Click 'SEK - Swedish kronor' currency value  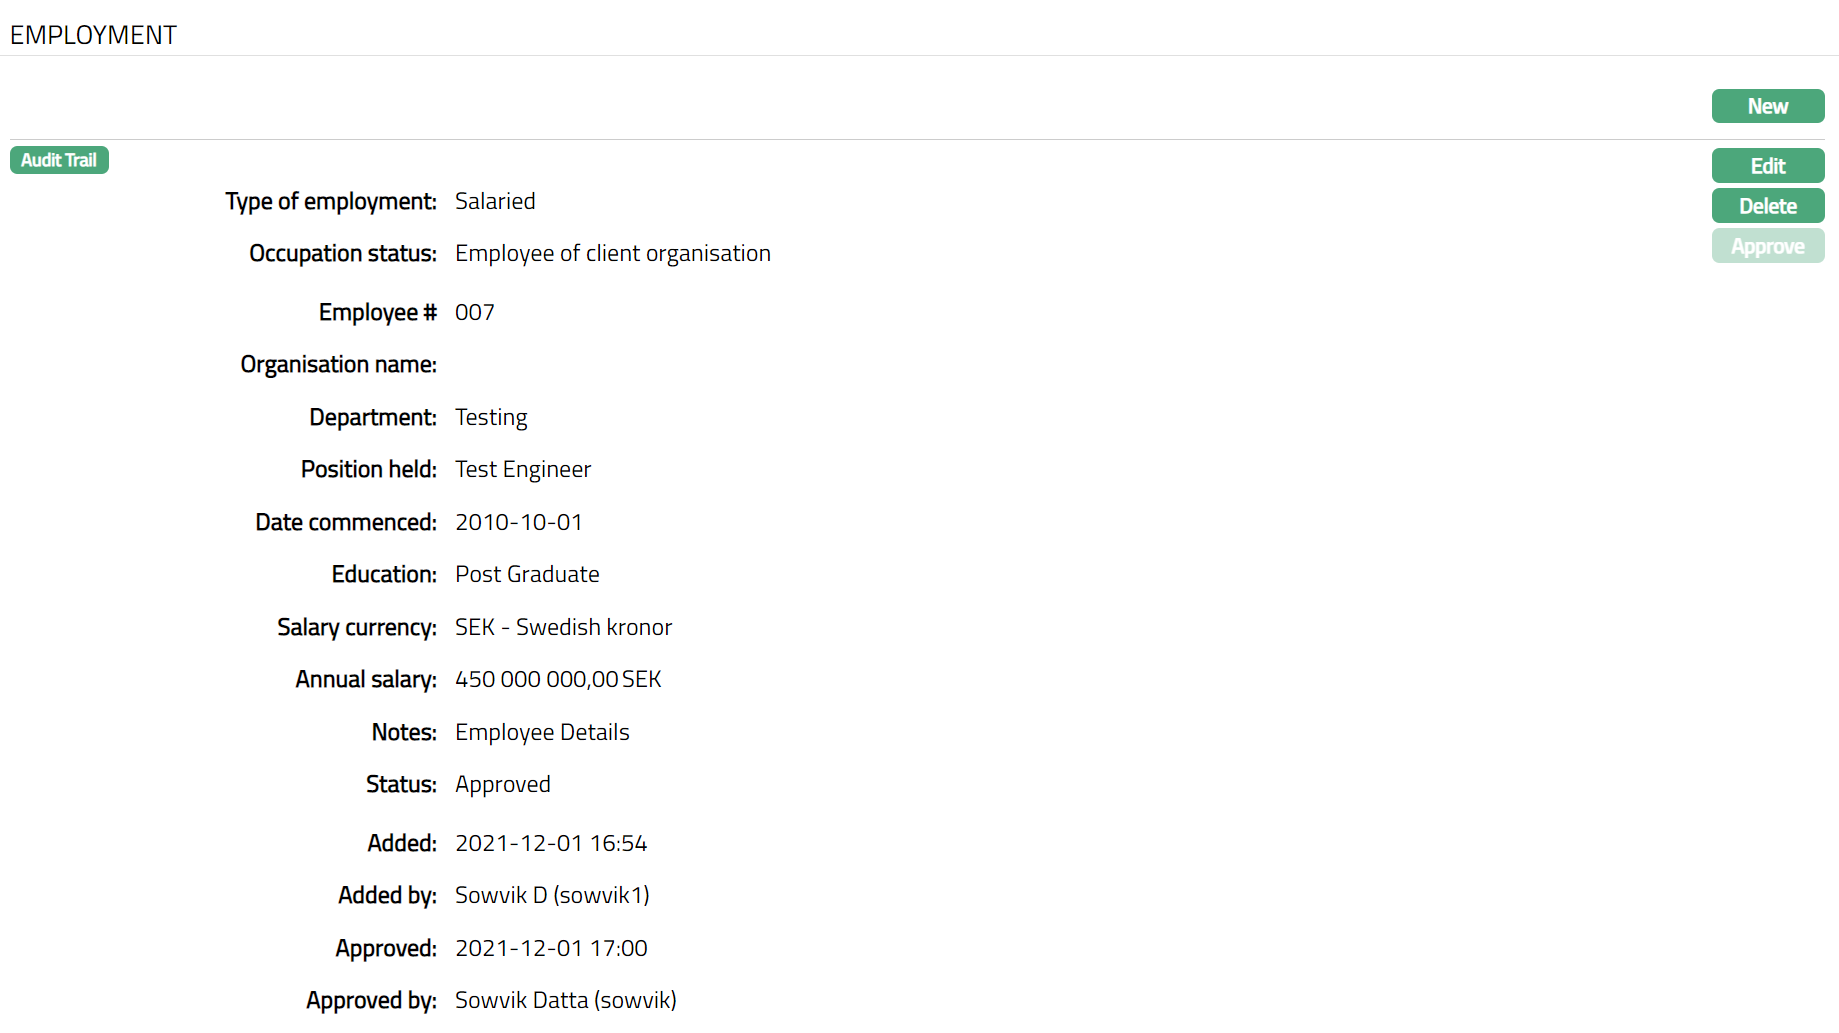[563, 627]
